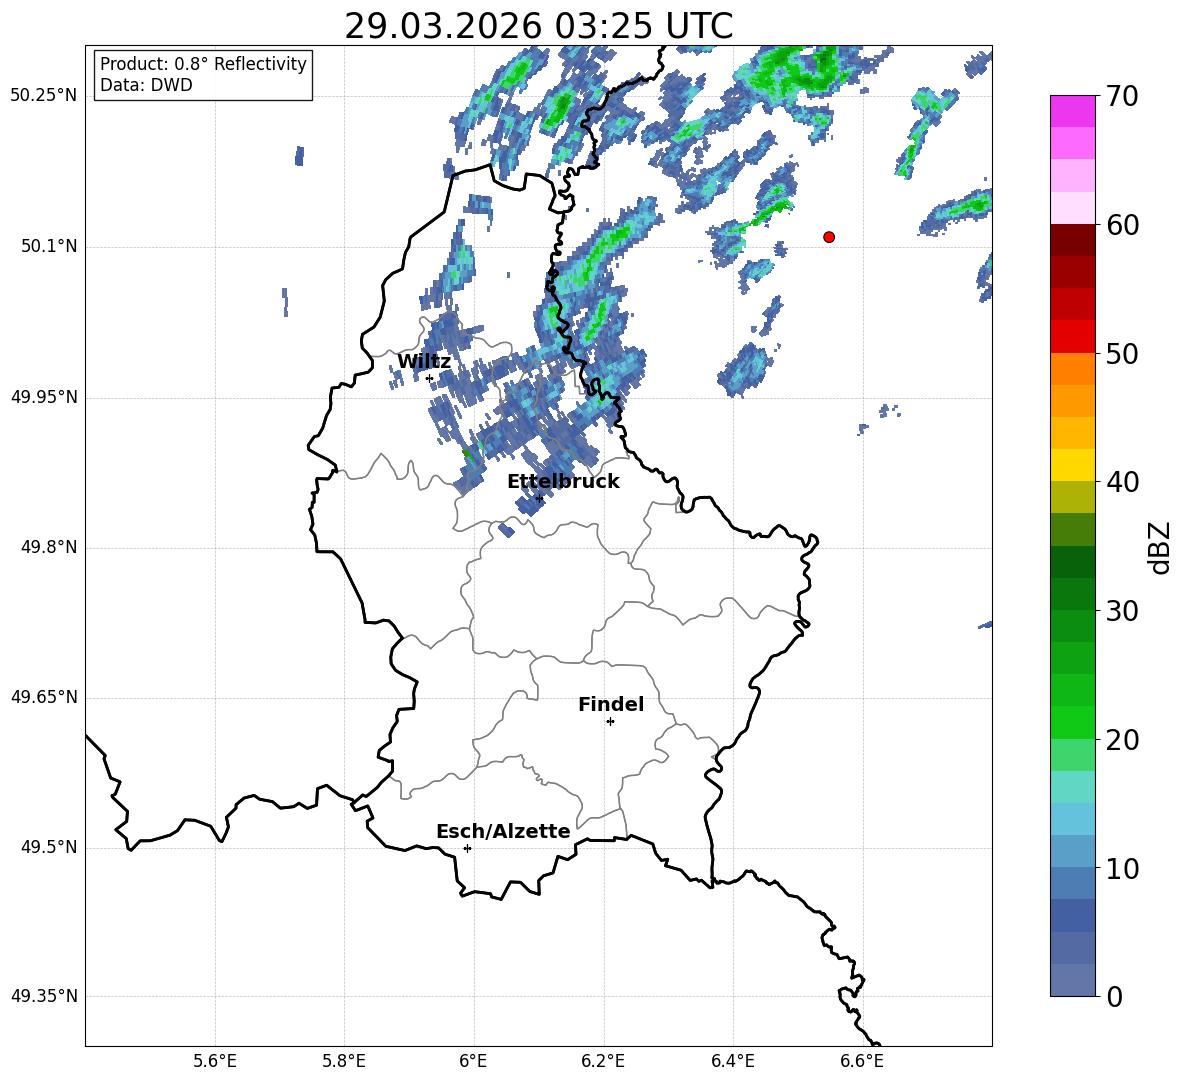Click colorbar tick label 20
The width and height of the screenshot is (1184, 1081).
point(1122,740)
